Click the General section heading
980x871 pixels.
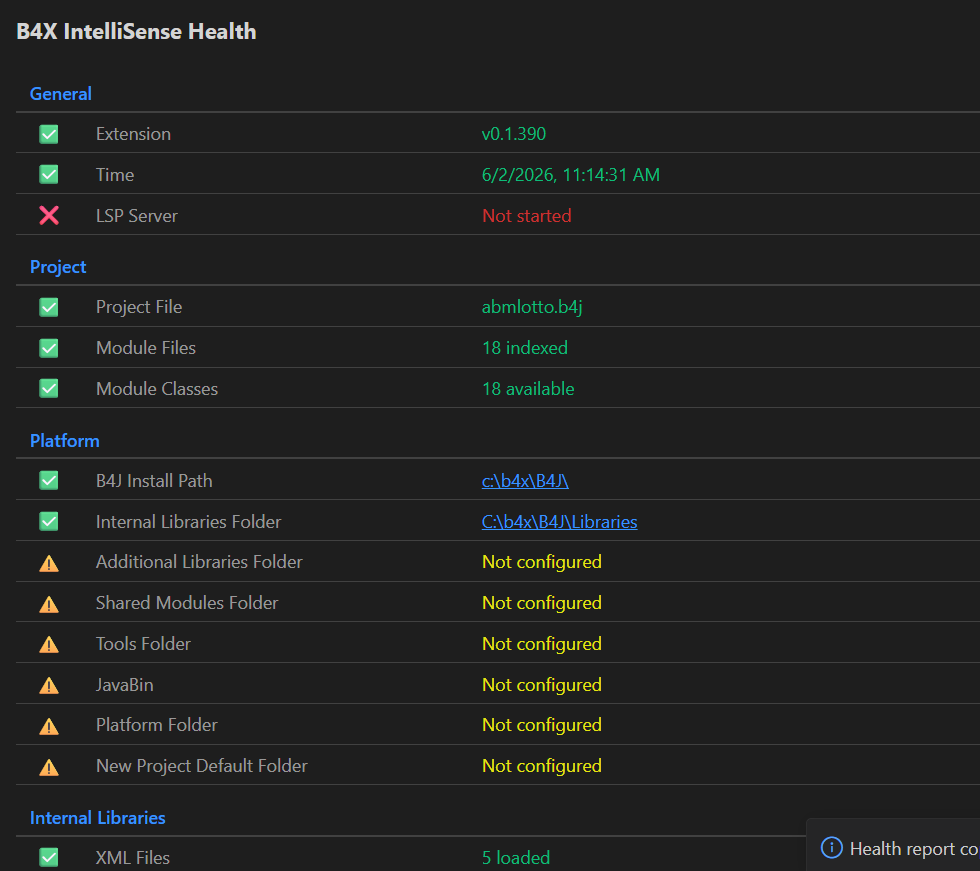[x=61, y=94]
